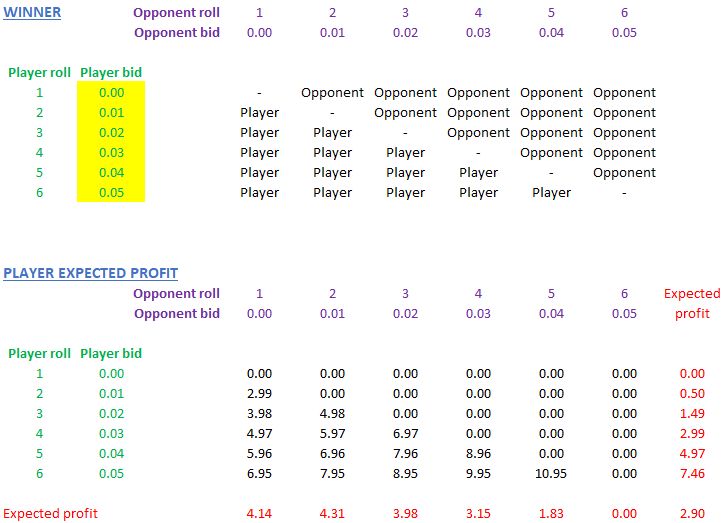Viewport: 725px width, 523px height.
Task: Click the red 1.49 expected profit value
Action: (x=692, y=413)
